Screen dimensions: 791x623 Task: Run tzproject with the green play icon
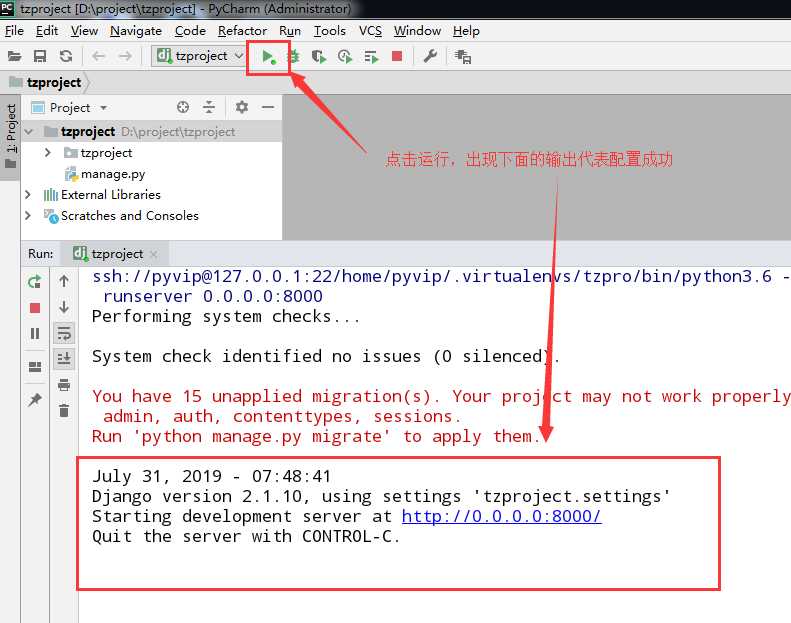point(268,56)
